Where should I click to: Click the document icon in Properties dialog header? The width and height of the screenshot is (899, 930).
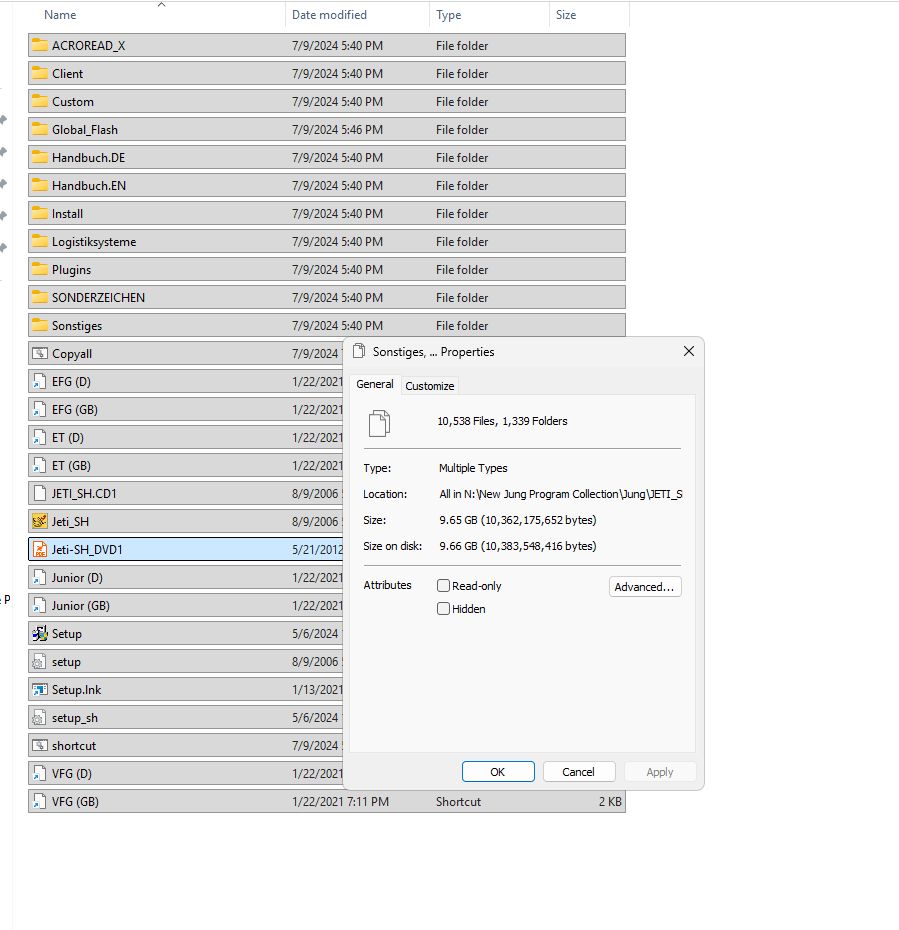point(379,423)
